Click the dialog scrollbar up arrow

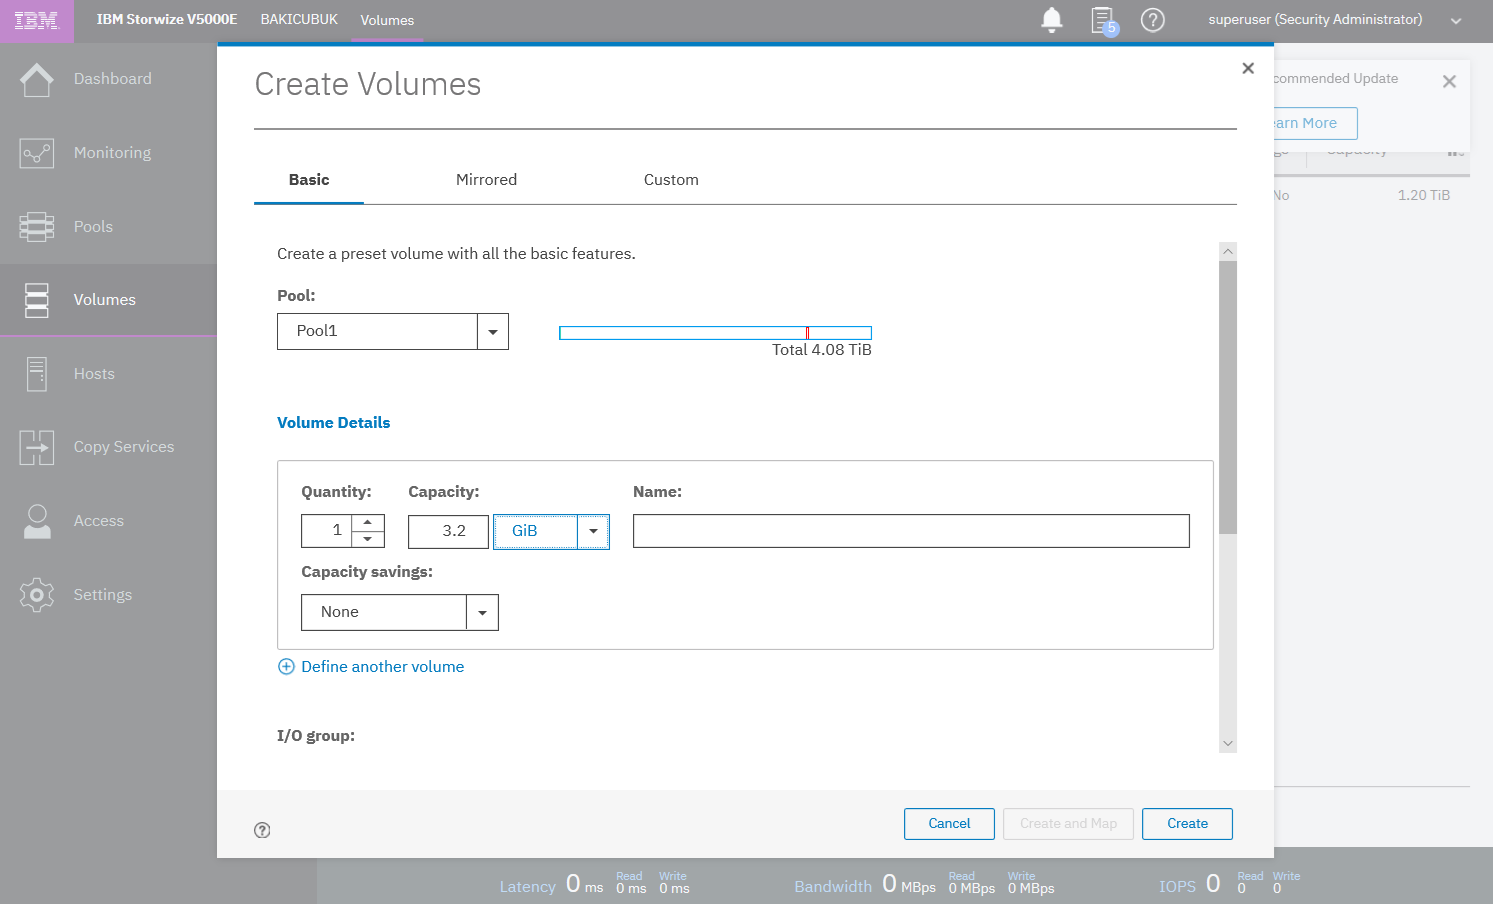(x=1228, y=251)
